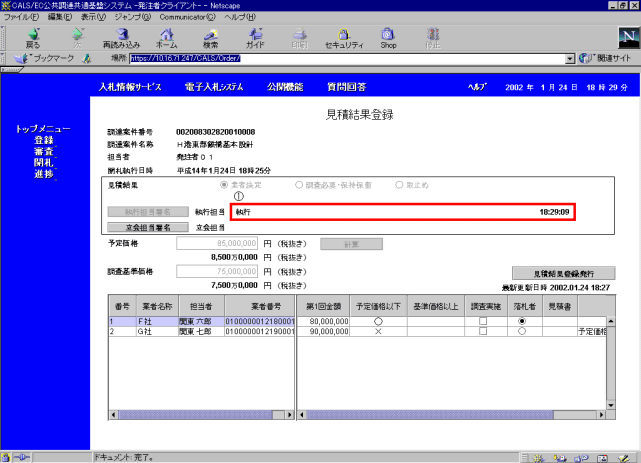The height and width of the screenshot is (463, 641).
Task: Open the ジャンプ(G) menu
Action: point(132,17)
